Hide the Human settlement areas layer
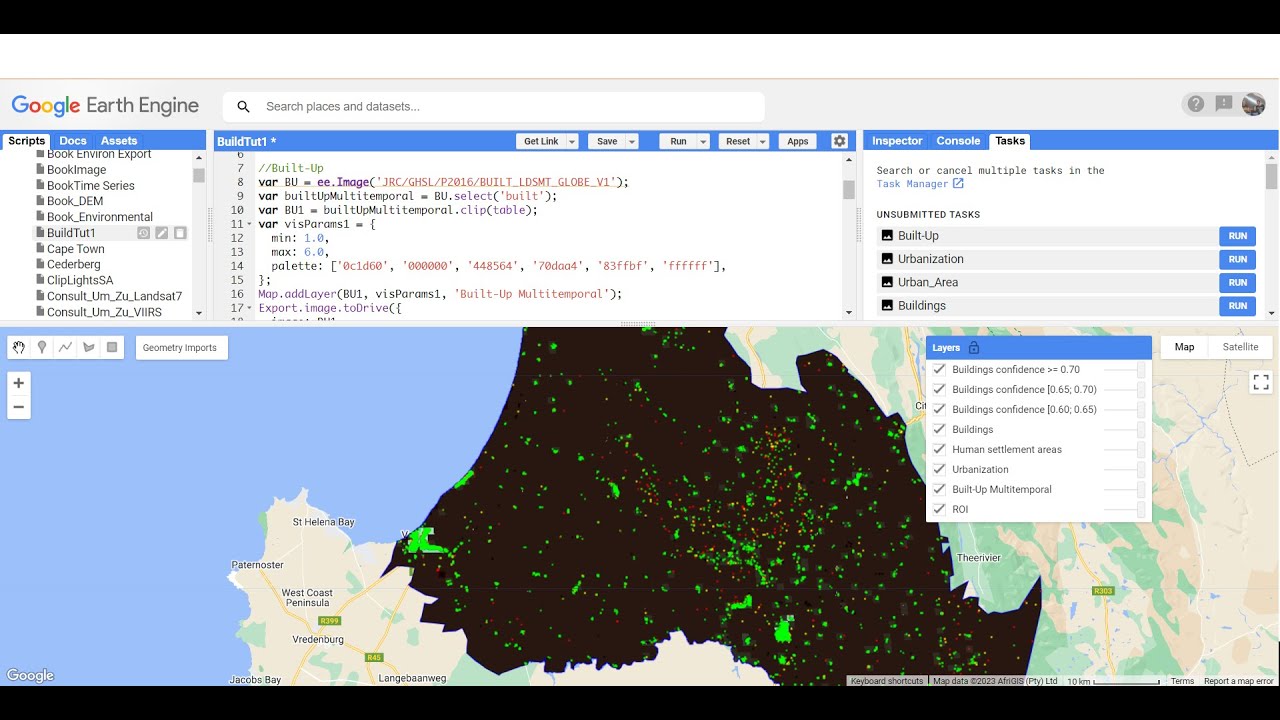The height and width of the screenshot is (720, 1280). click(x=939, y=449)
